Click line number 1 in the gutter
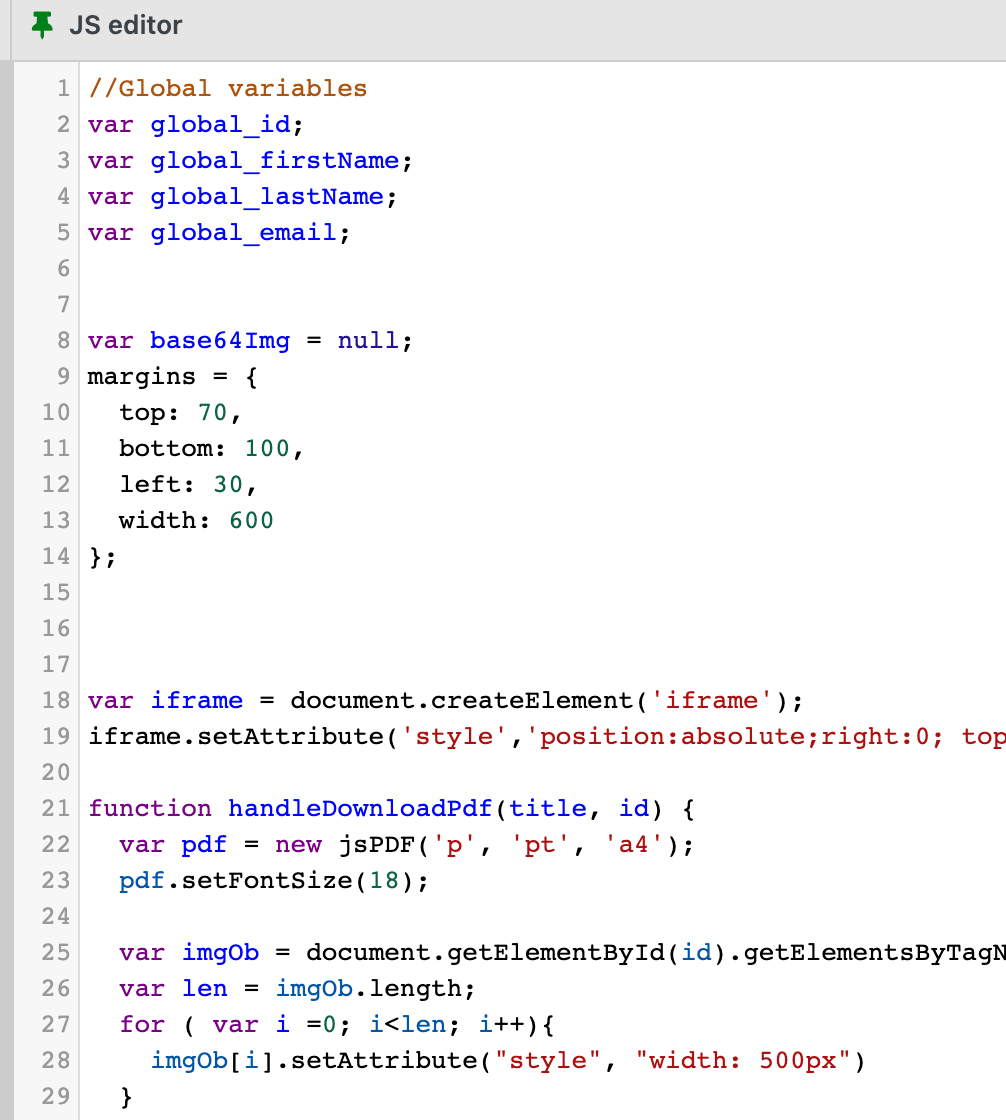Viewport: 1006px width, 1120px height. tap(63, 89)
